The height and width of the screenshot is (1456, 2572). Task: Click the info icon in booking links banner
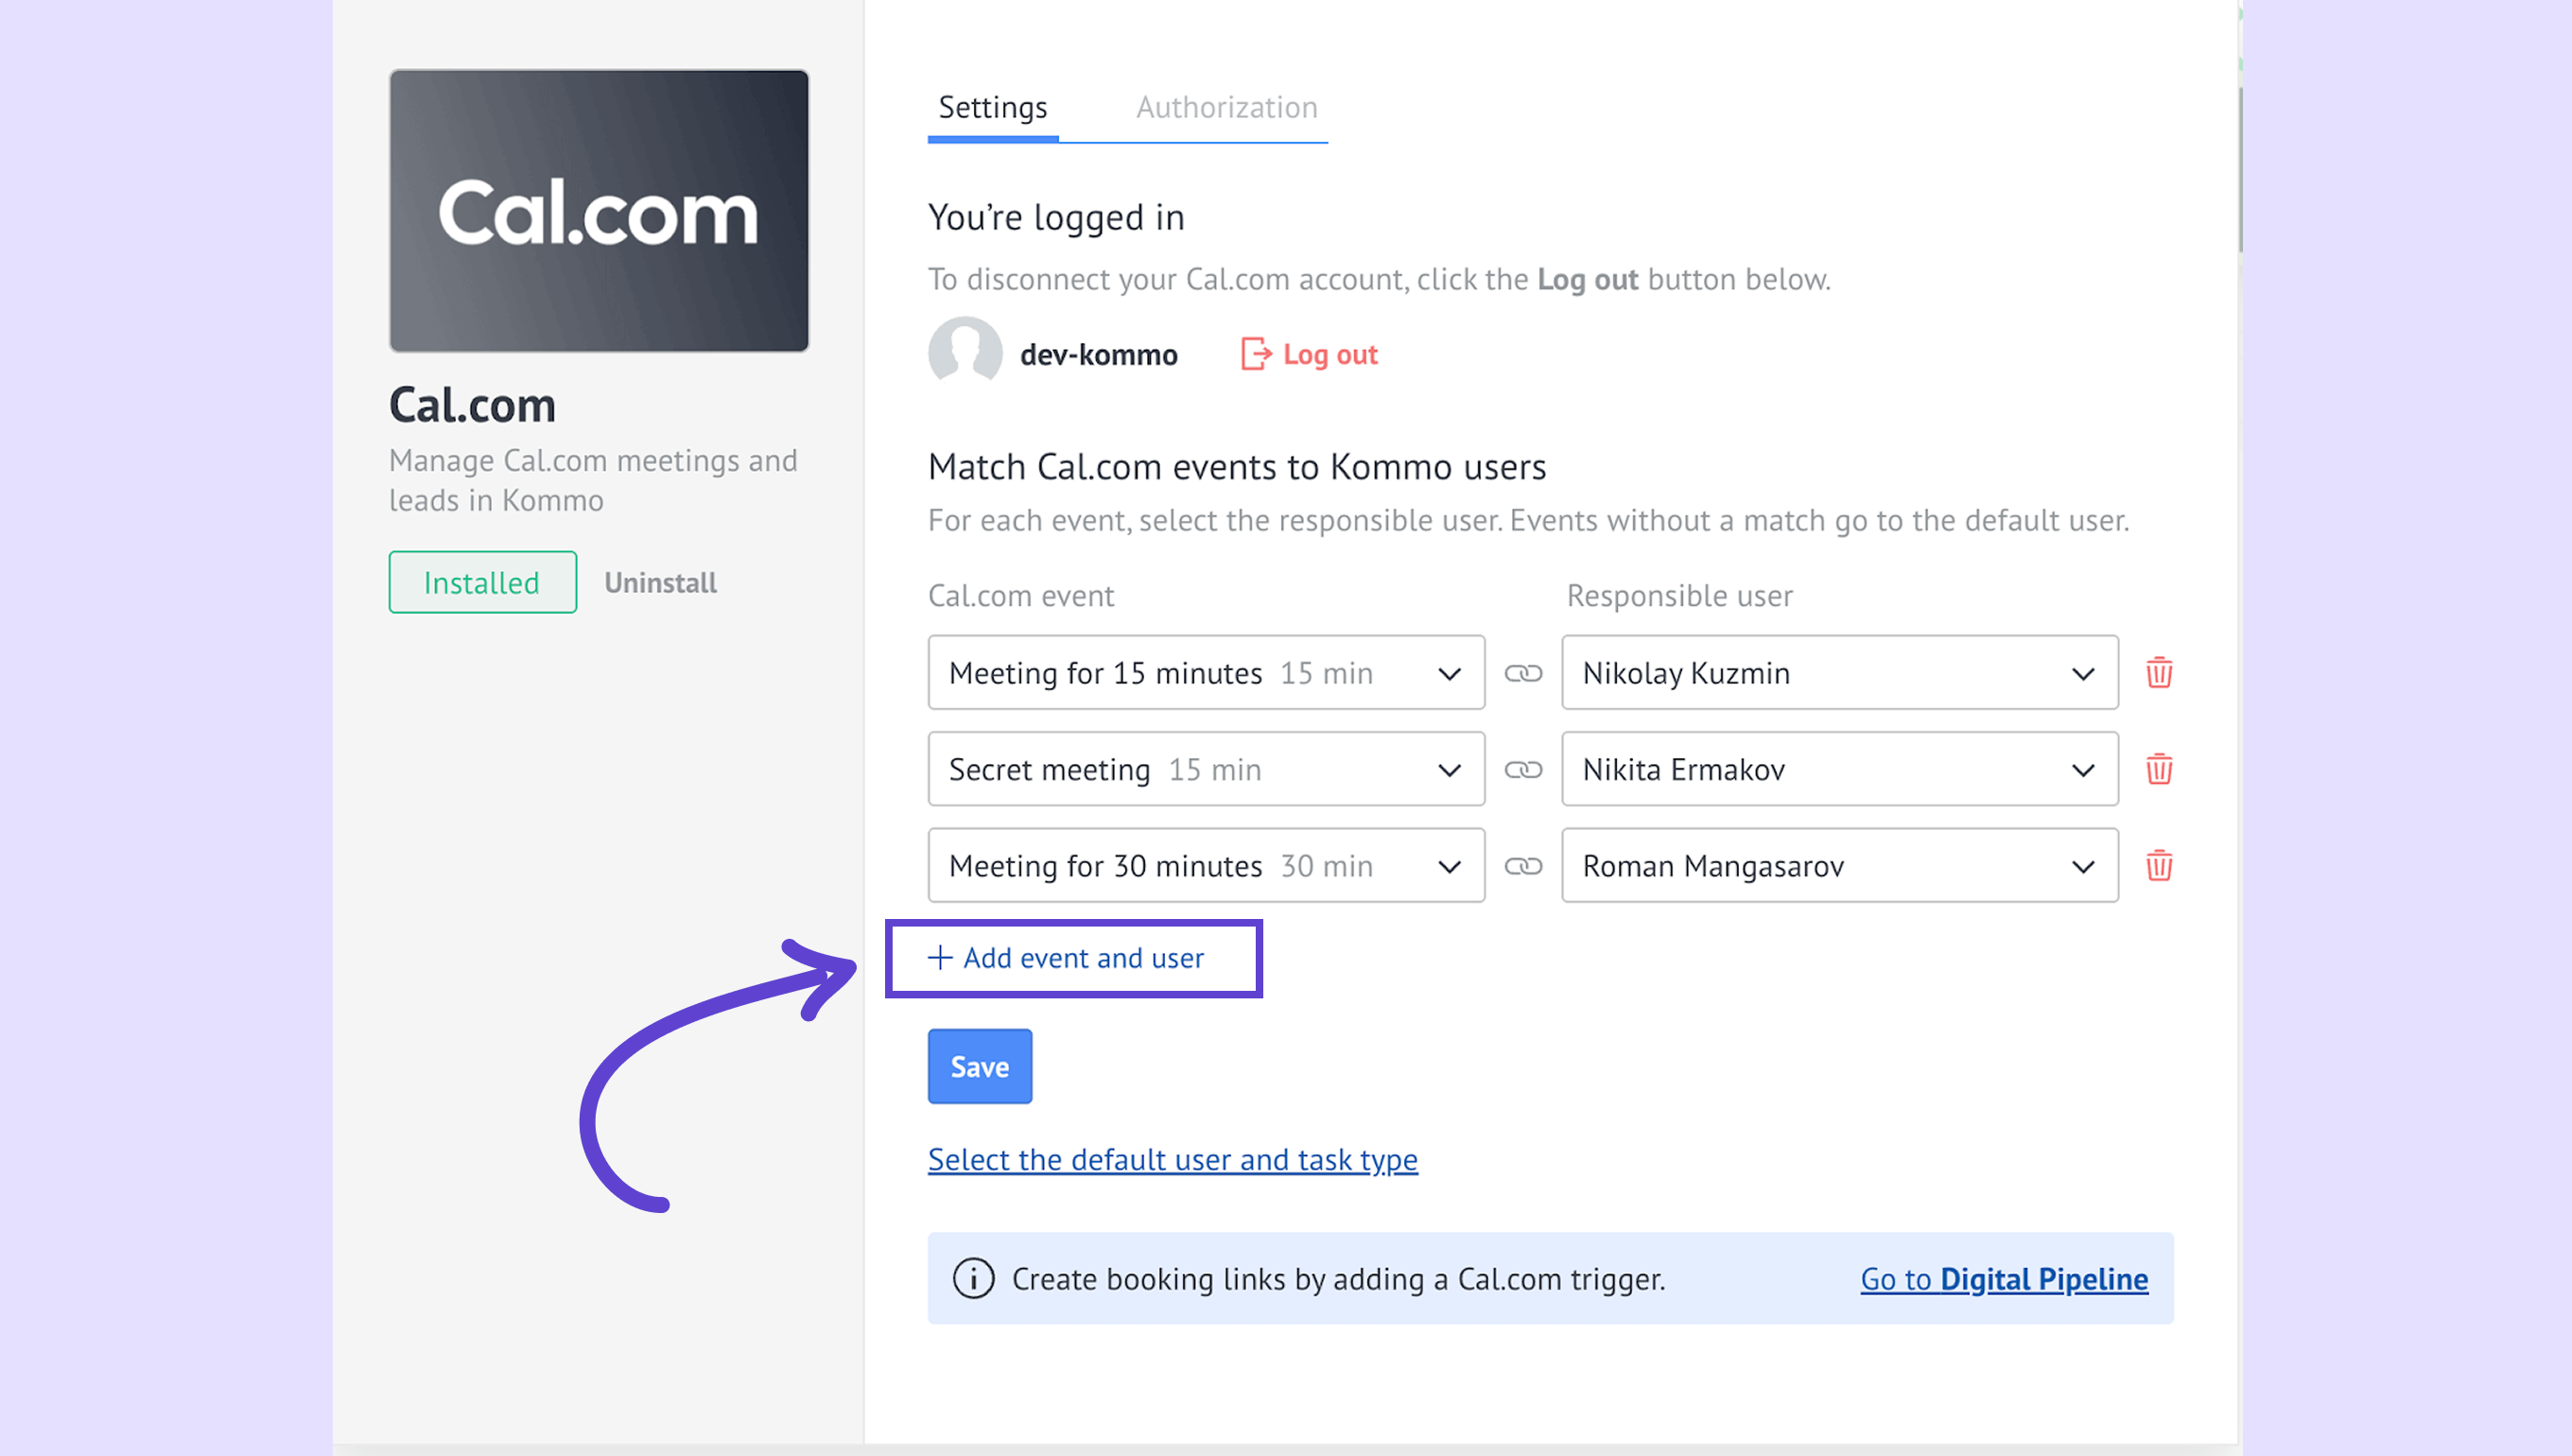[x=973, y=1278]
